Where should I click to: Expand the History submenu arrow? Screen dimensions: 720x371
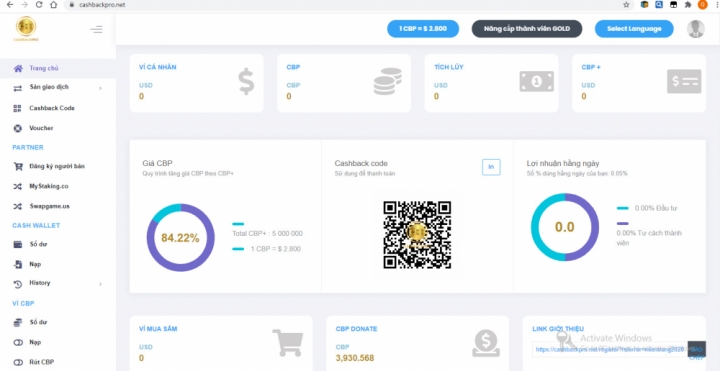[100, 284]
